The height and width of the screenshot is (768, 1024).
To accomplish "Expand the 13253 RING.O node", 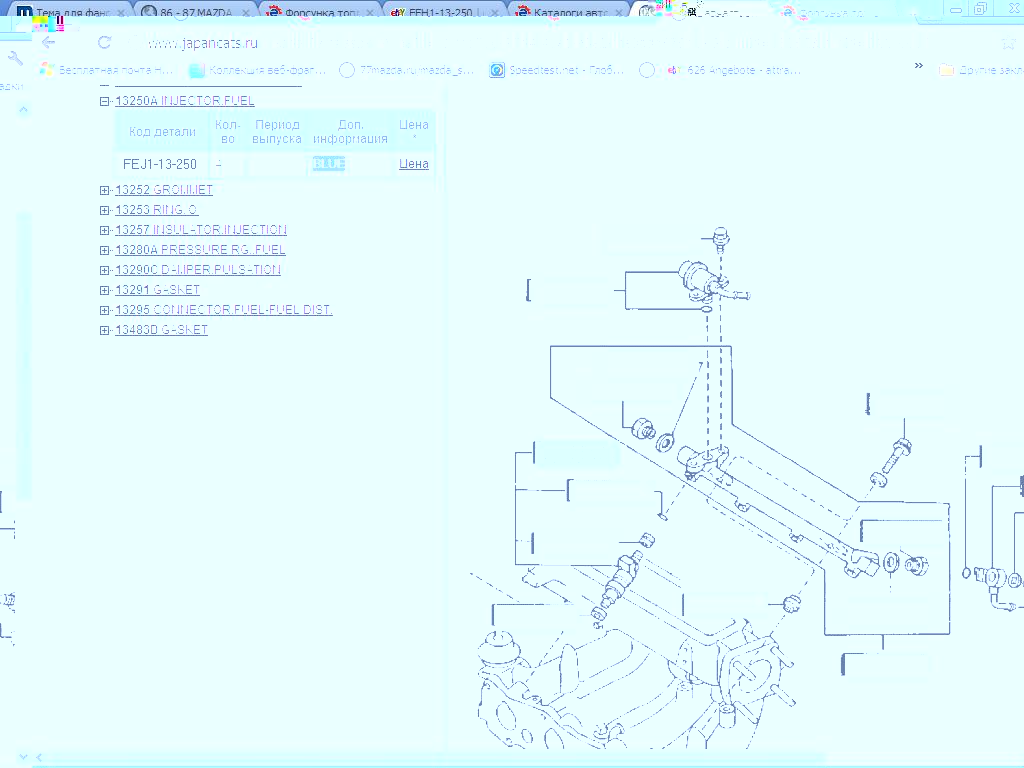I will pyautogui.click(x=105, y=210).
